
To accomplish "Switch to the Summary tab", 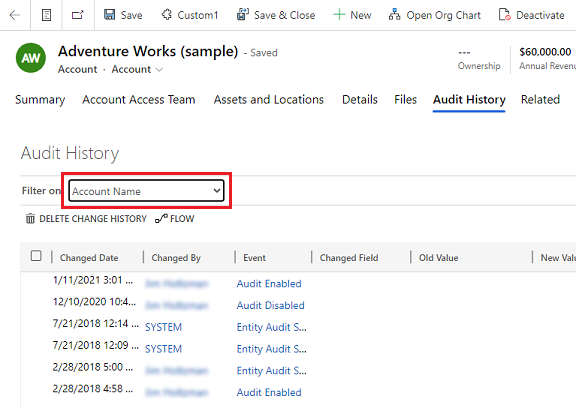I will [x=40, y=100].
